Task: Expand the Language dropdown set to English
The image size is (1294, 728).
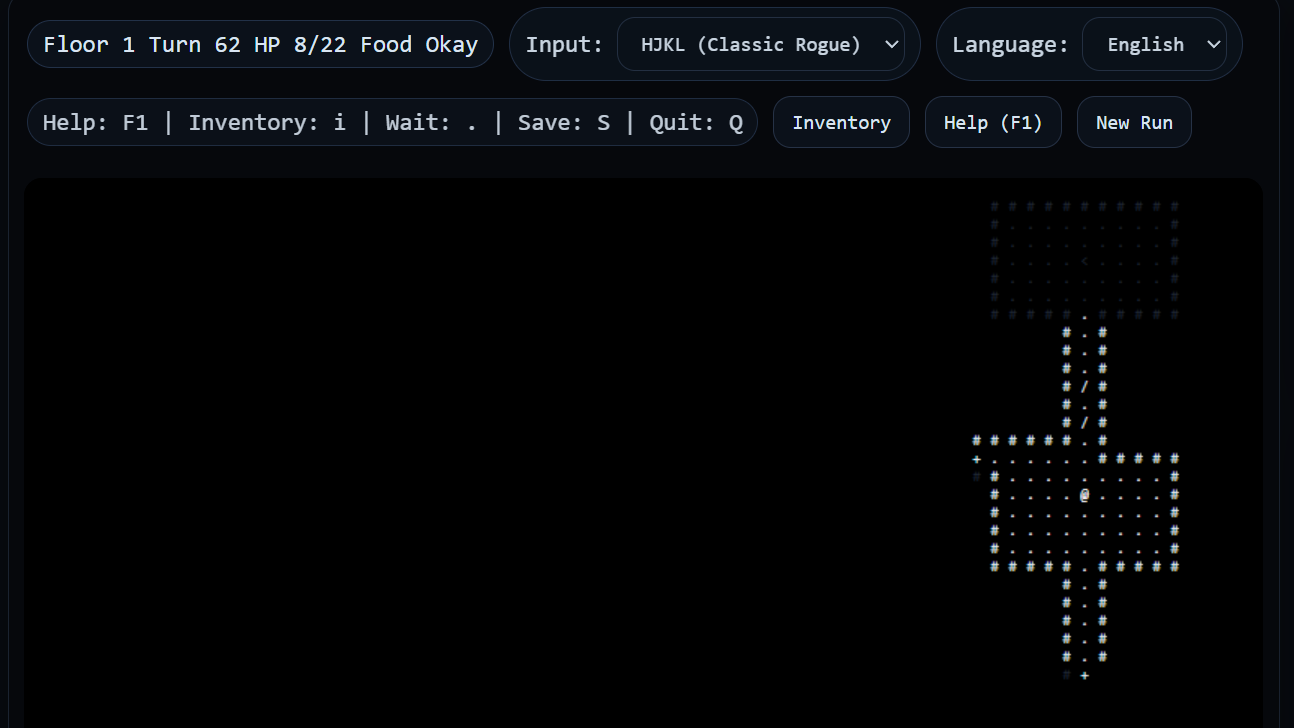Action: [1154, 45]
